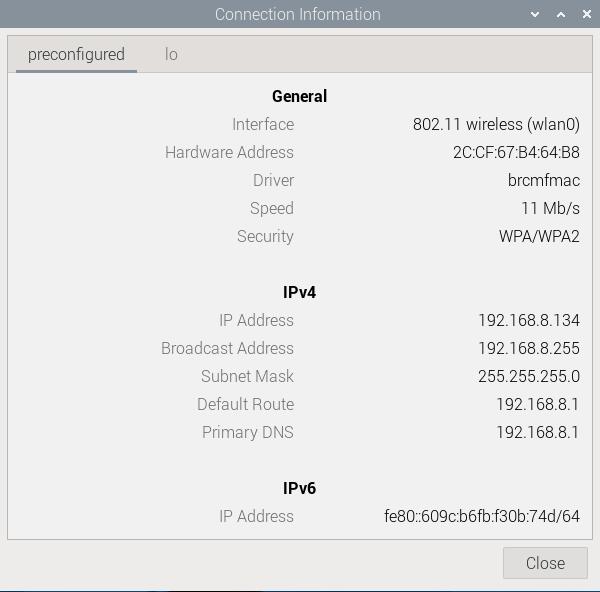
Task: Click the Connection Information title bar
Action: 298,15
